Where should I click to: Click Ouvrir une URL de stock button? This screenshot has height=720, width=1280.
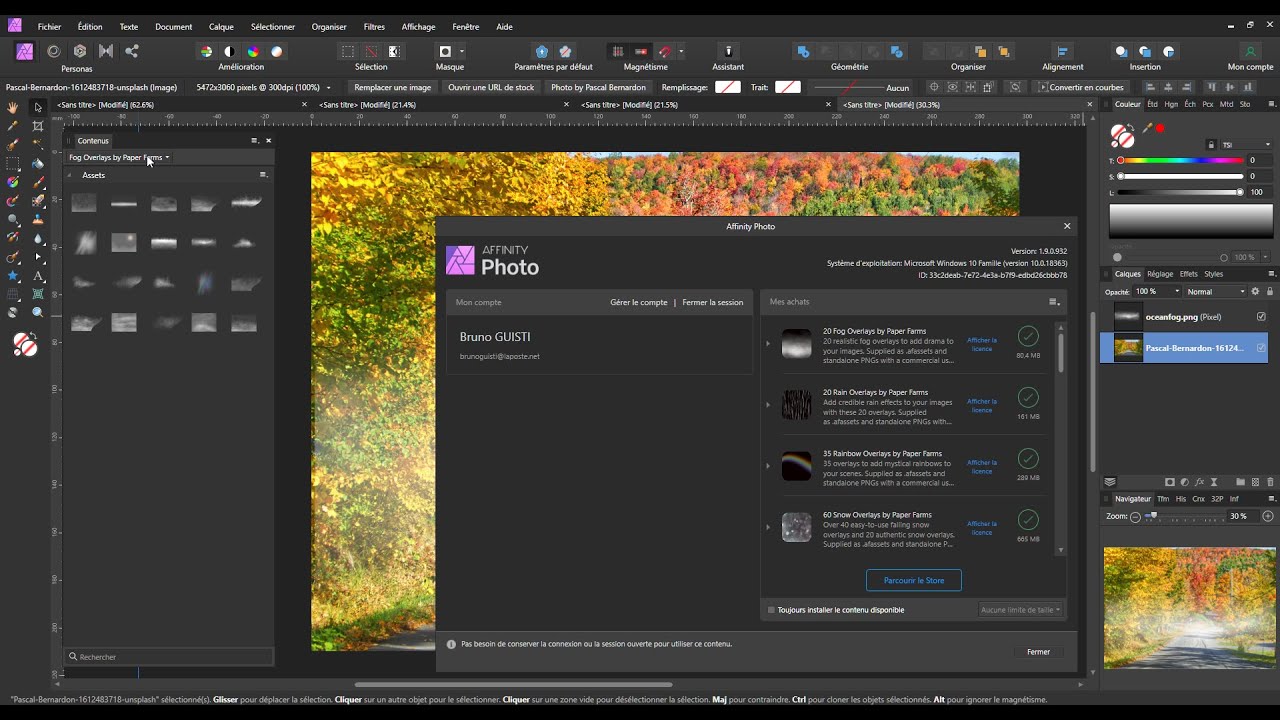point(491,87)
